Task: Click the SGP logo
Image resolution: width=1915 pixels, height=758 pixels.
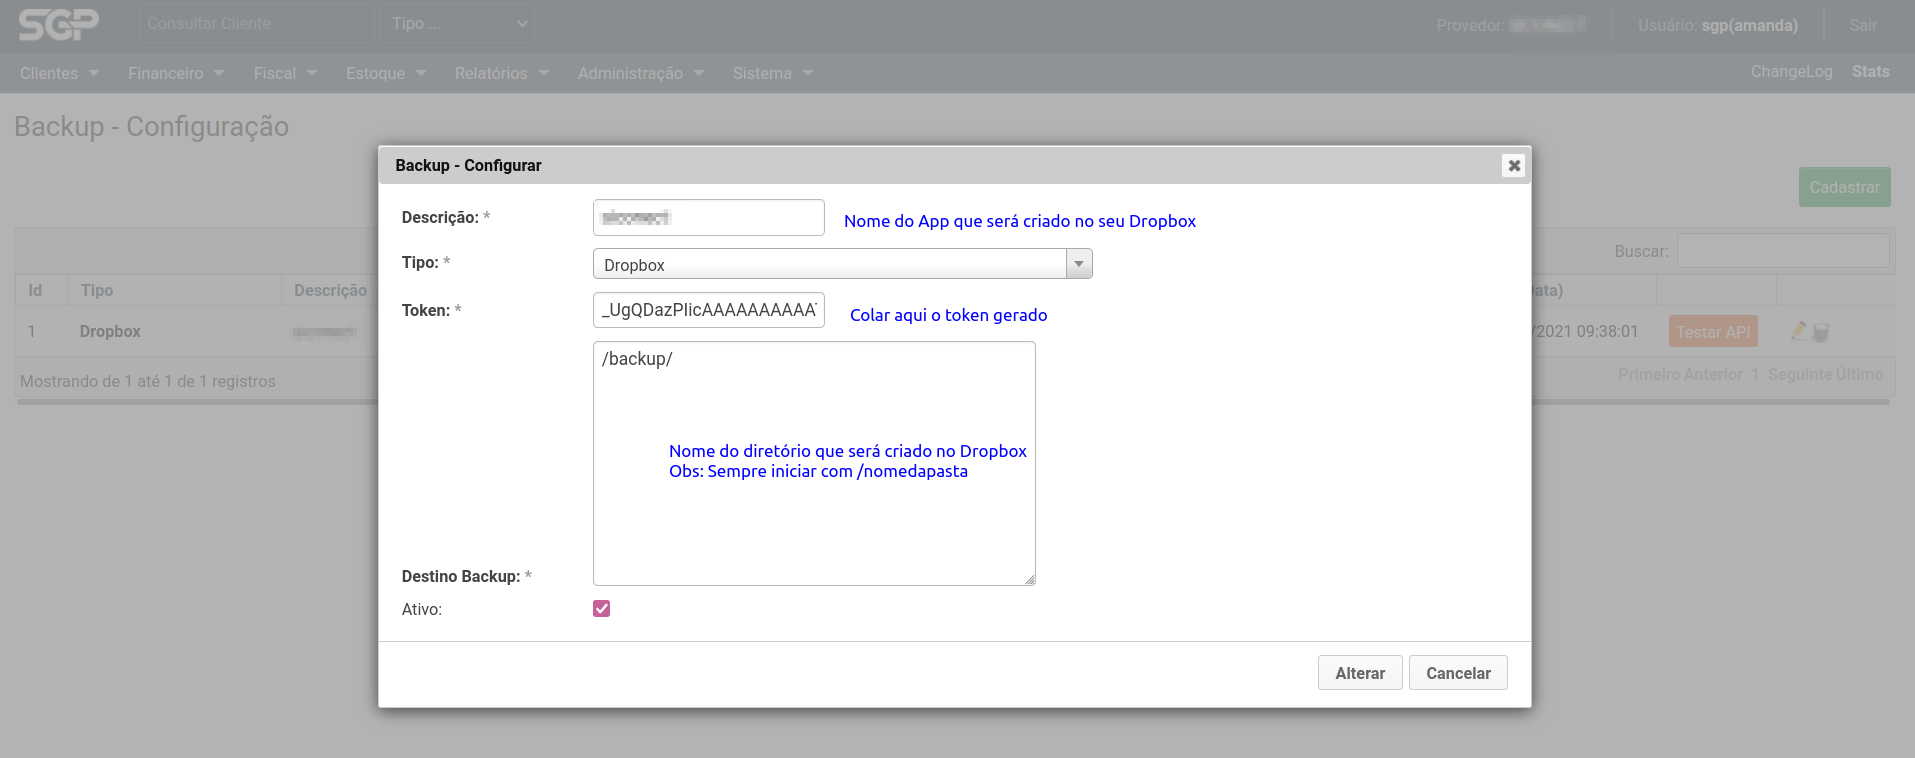Action: pyautogui.click(x=59, y=24)
